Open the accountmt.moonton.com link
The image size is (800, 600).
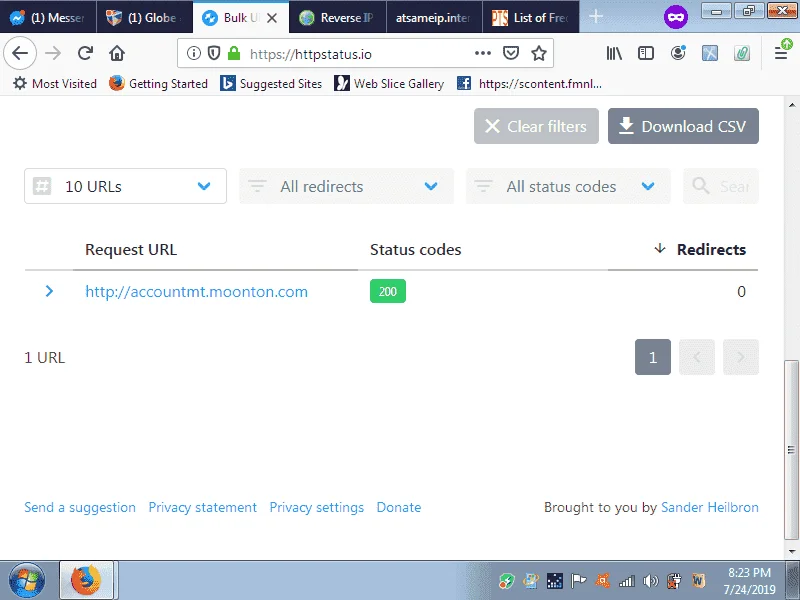click(196, 292)
